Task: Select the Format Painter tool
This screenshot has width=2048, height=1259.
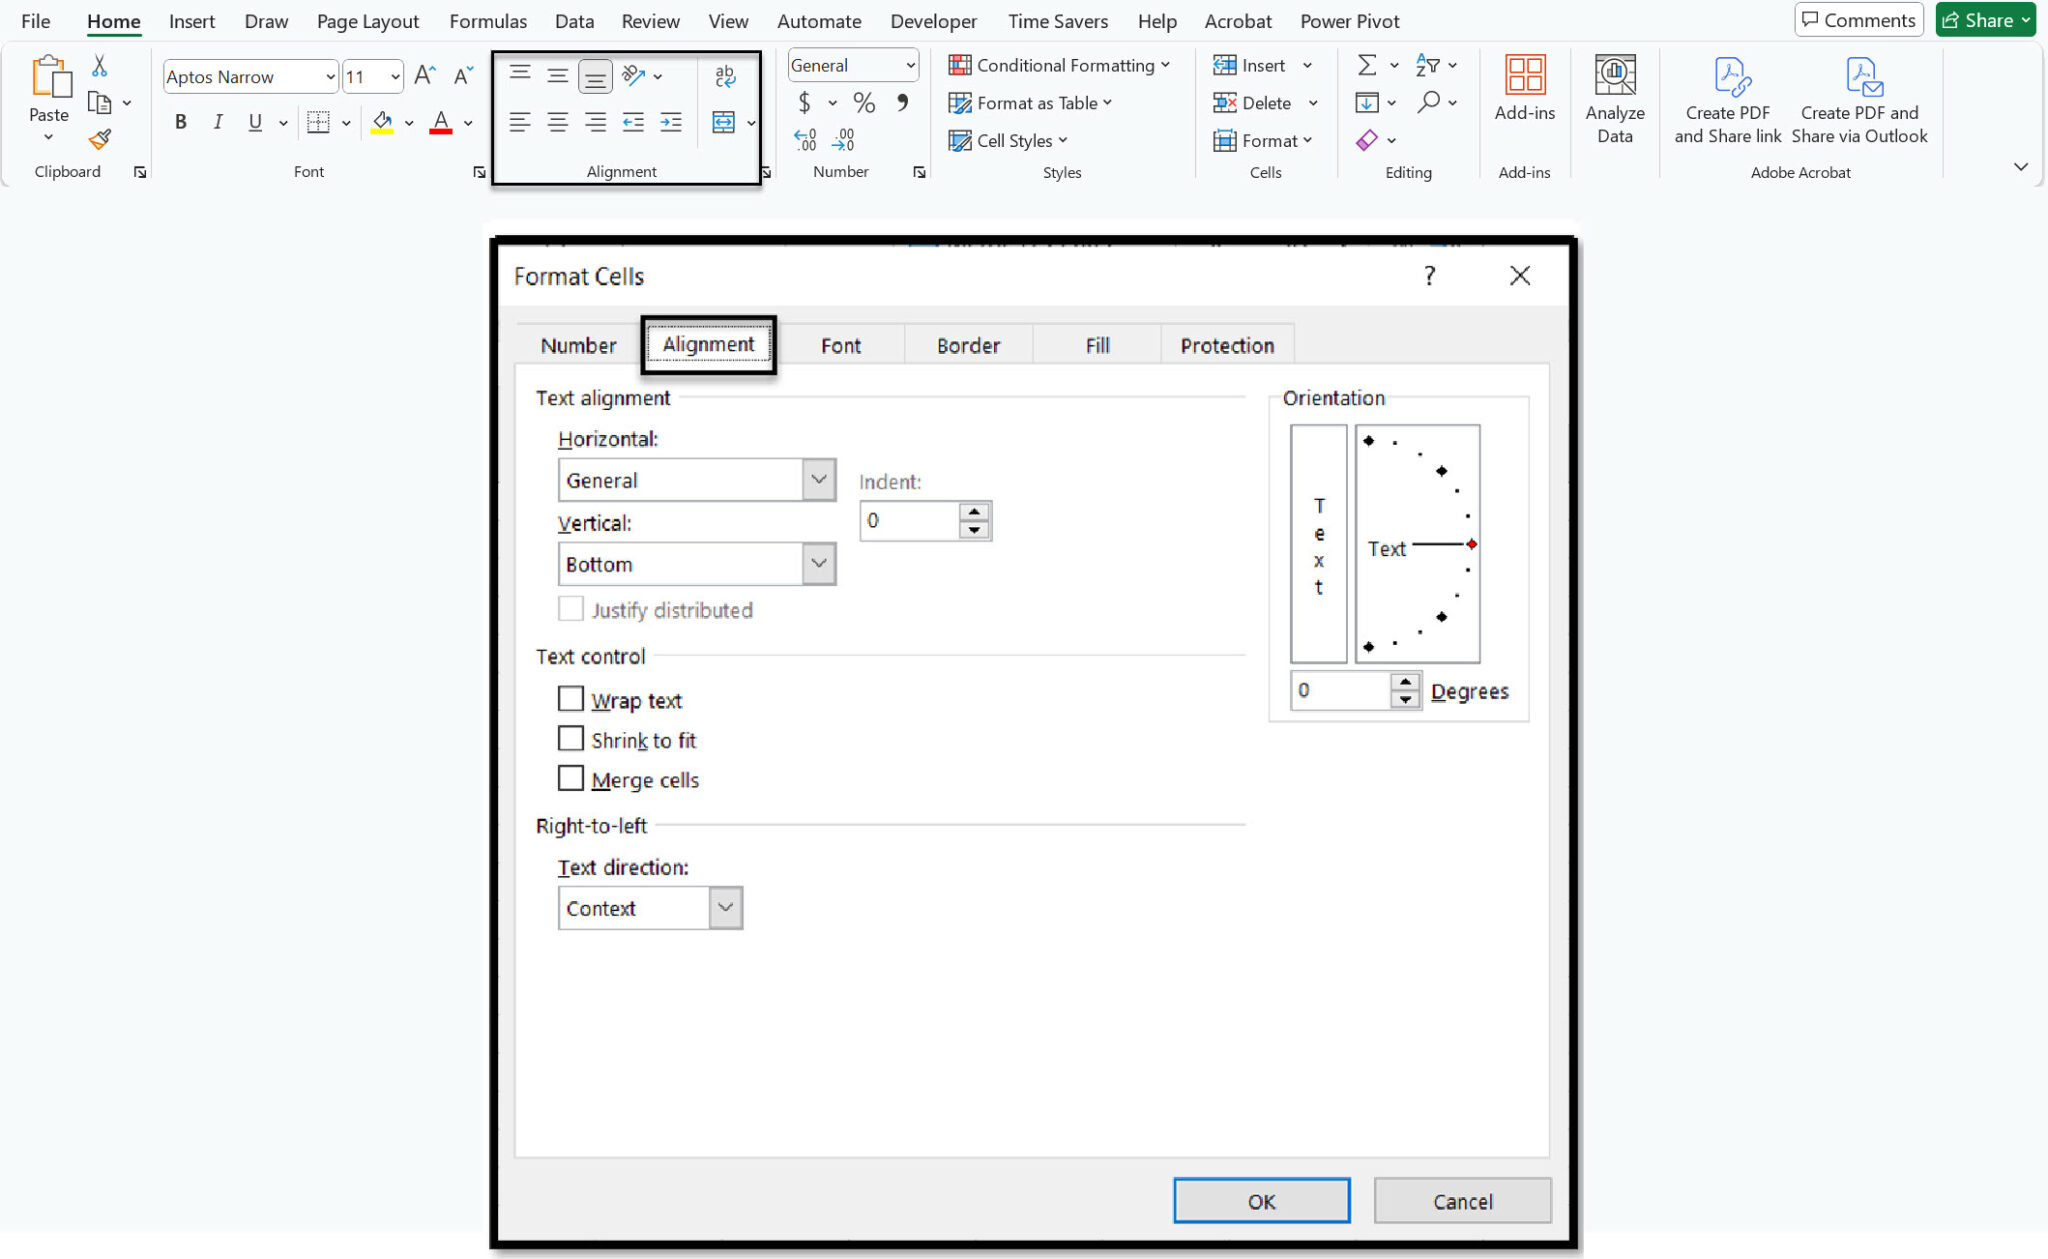Action: pos(99,140)
